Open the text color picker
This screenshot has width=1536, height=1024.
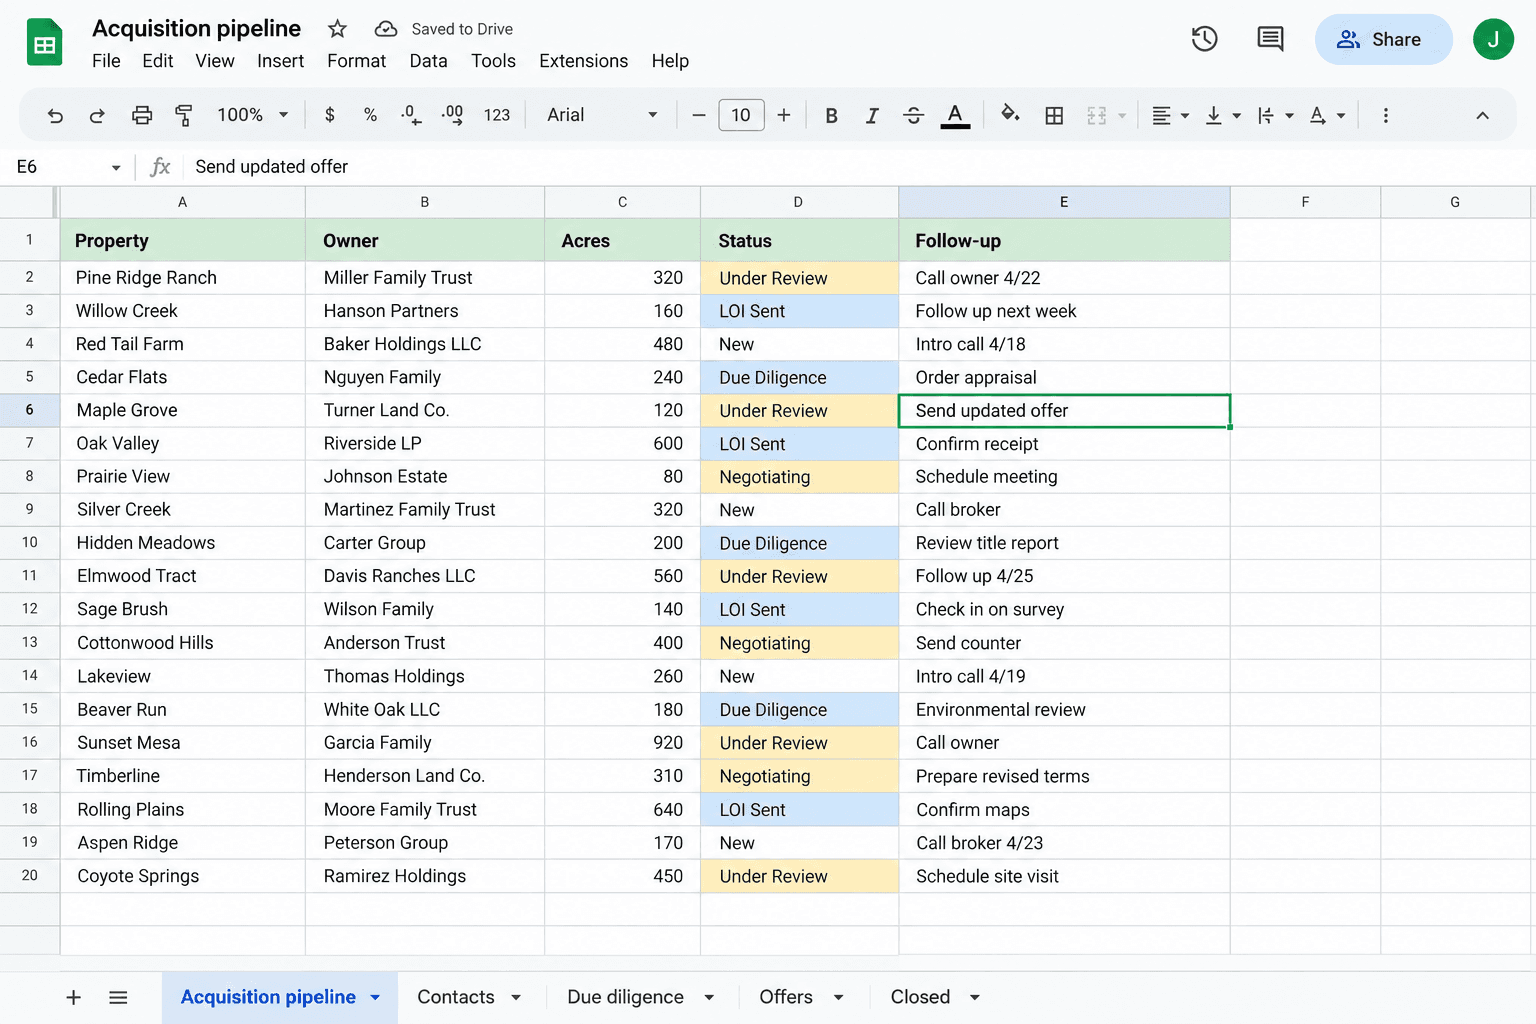tap(955, 116)
